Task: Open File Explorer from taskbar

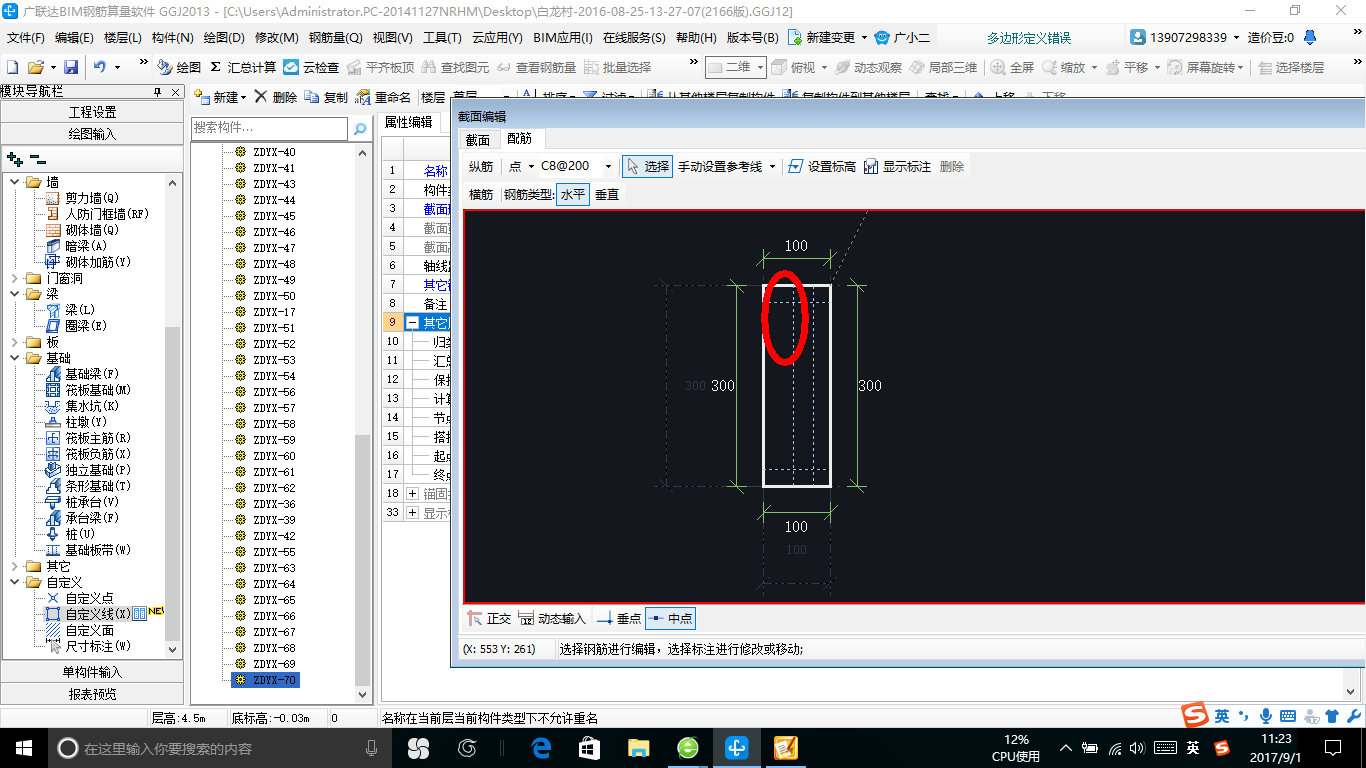Action: pyautogui.click(x=639, y=748)
